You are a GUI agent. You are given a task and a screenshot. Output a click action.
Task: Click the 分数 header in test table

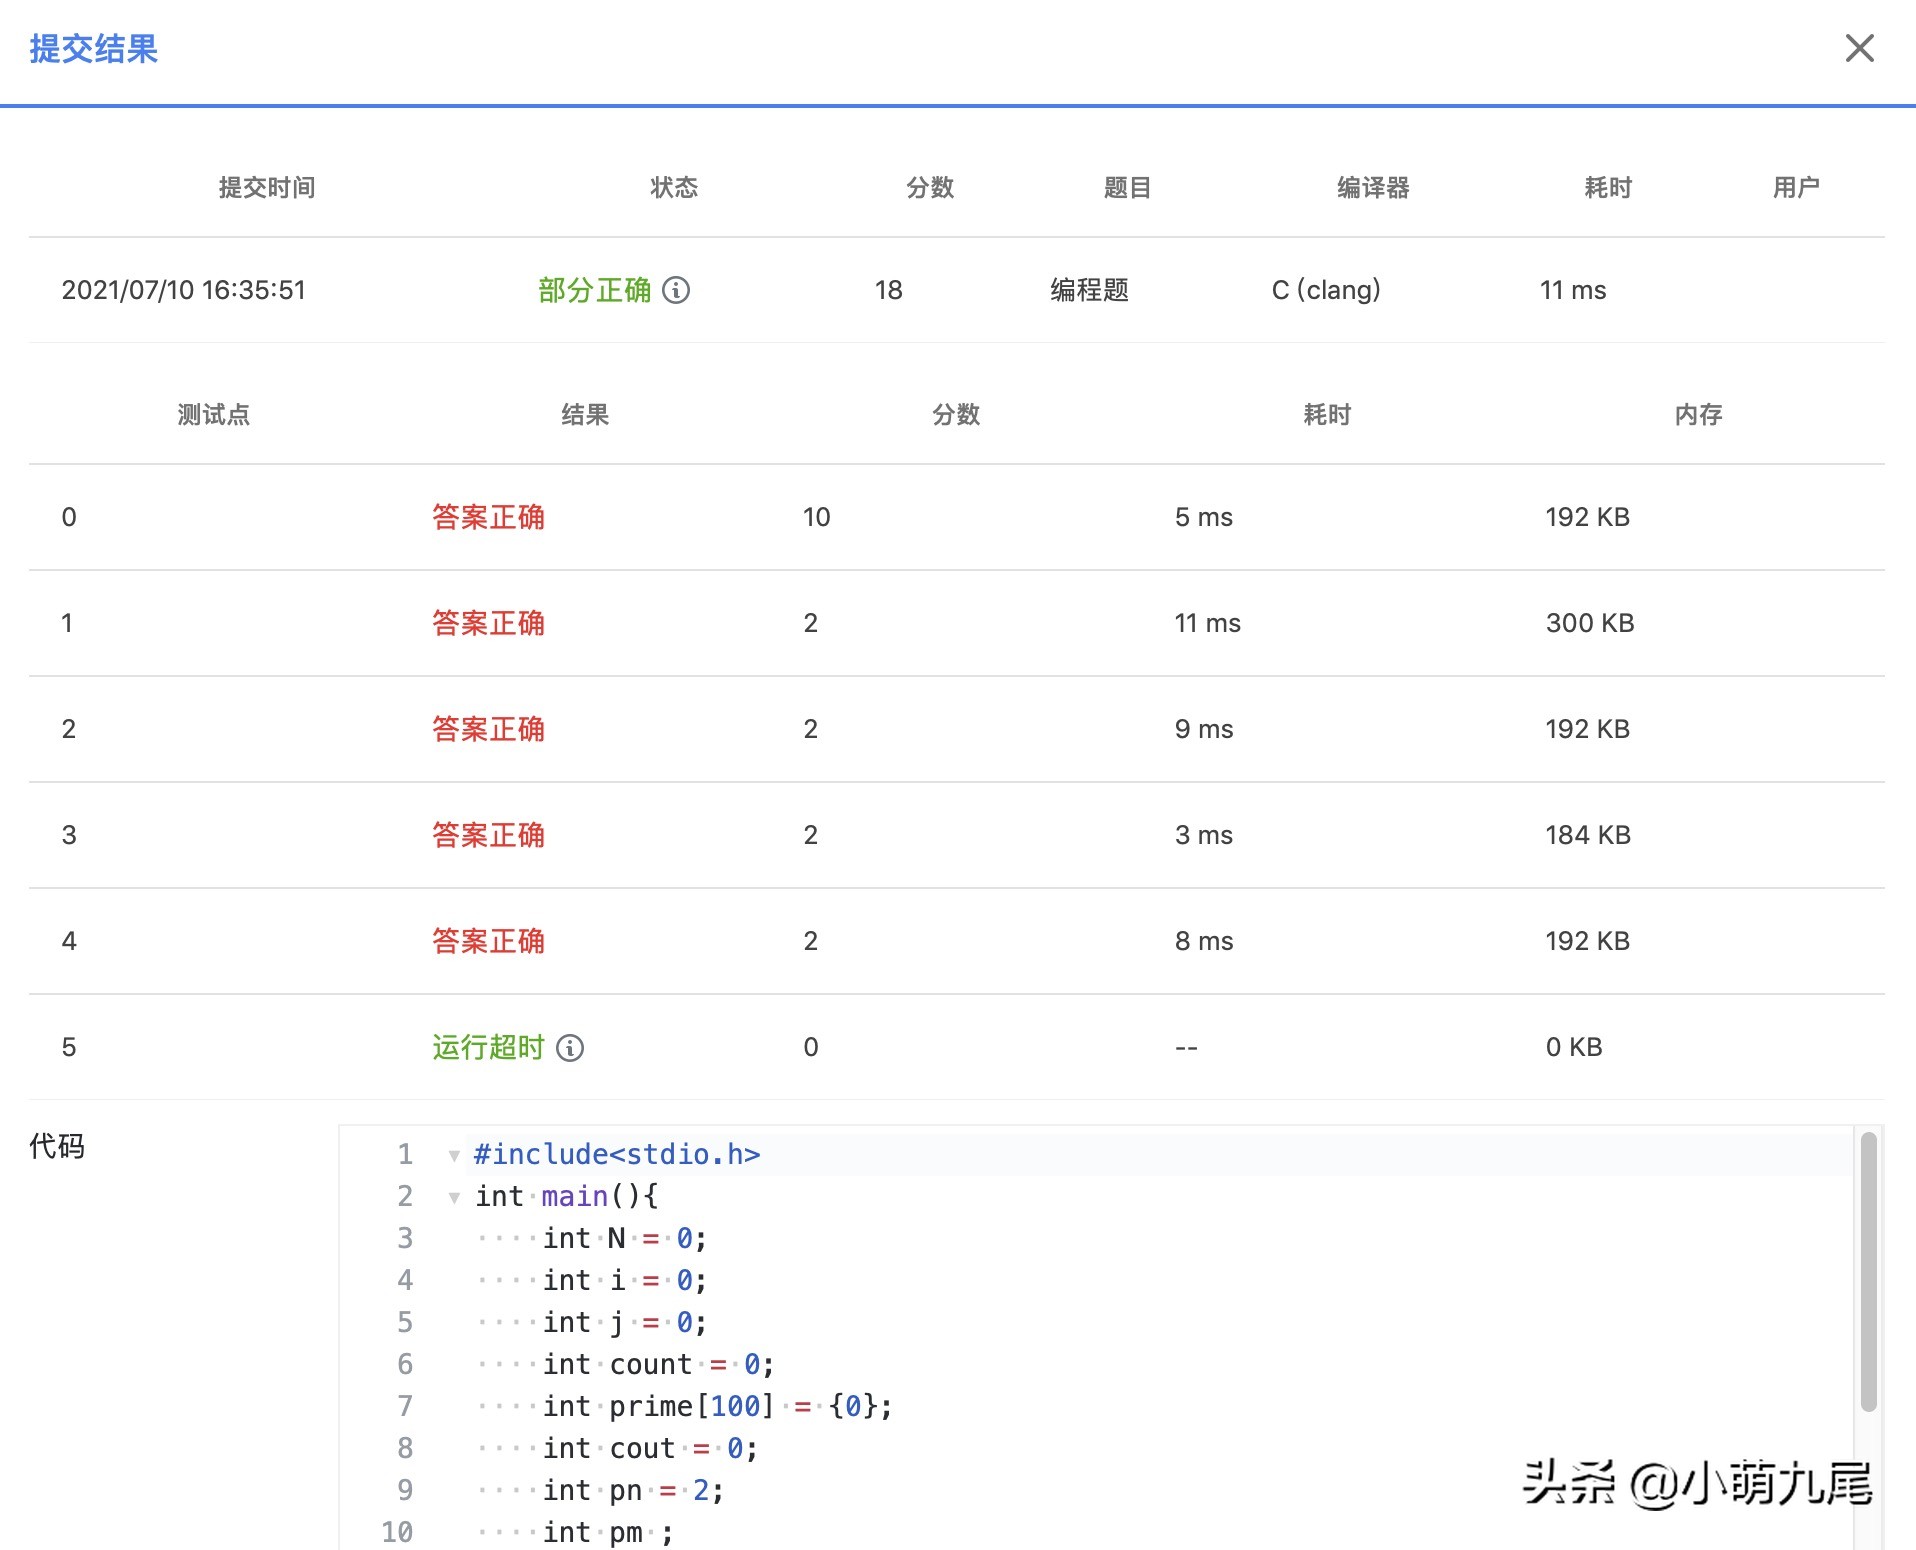[955, 415]
